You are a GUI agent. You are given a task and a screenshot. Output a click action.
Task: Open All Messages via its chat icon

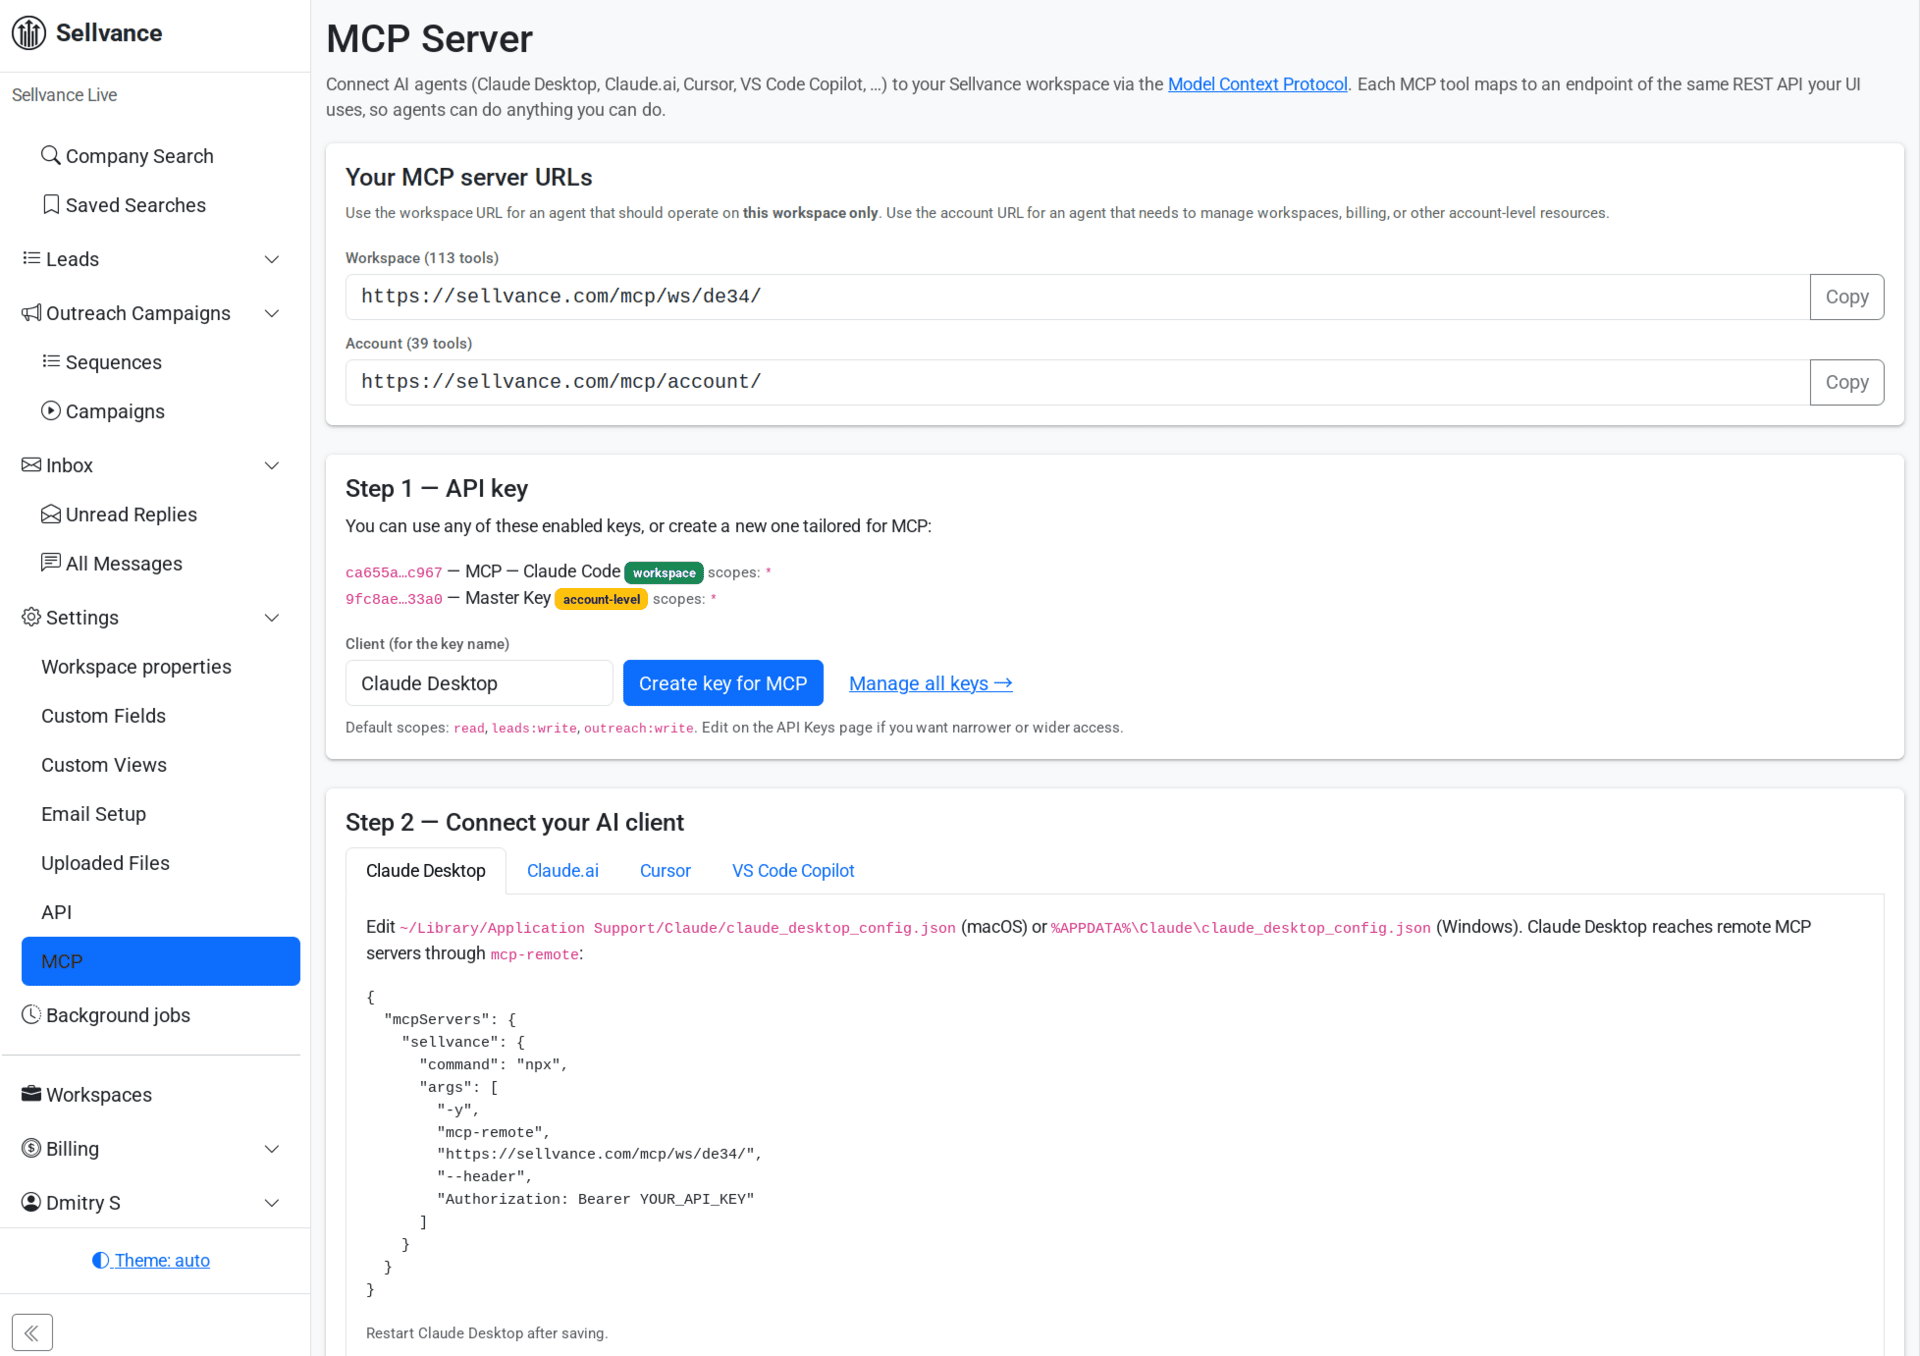point(51,563)
